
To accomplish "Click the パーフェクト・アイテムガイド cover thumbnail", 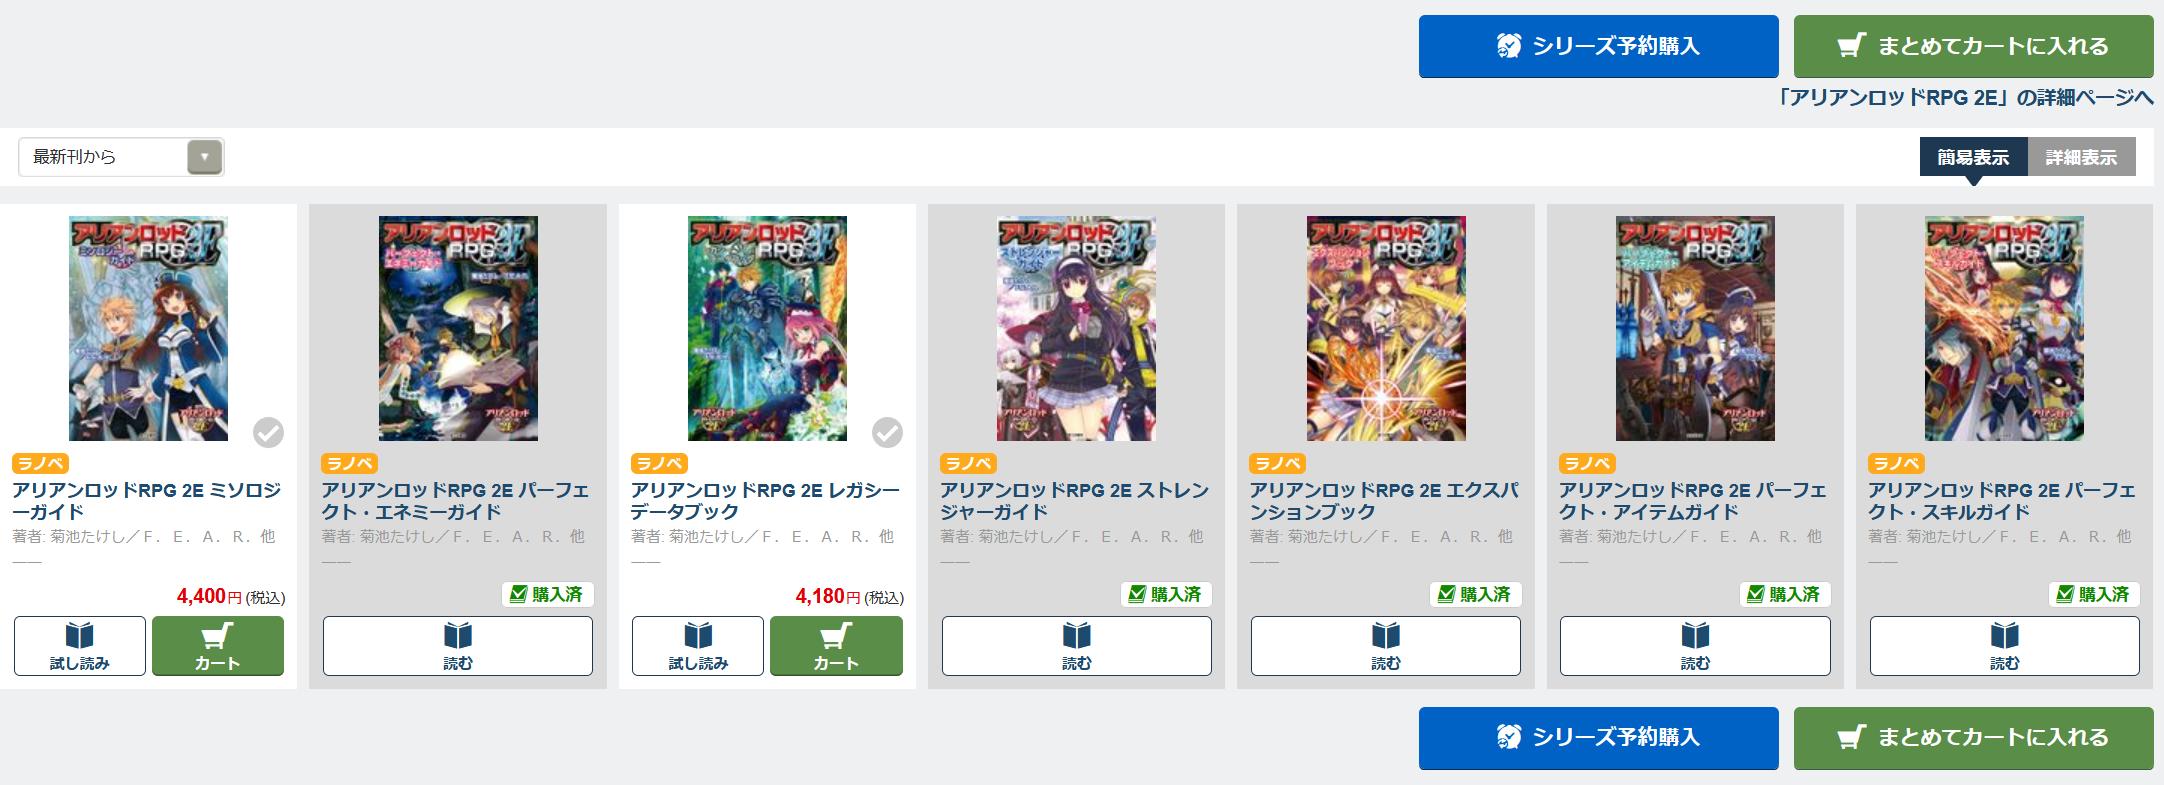I will [1695, 328].
